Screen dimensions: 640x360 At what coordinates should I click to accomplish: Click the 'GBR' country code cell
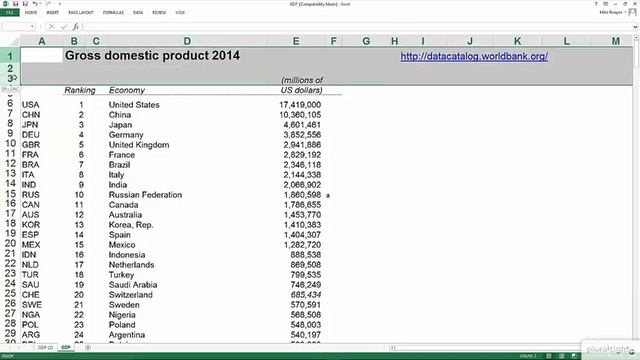click(x=31, y=145)
